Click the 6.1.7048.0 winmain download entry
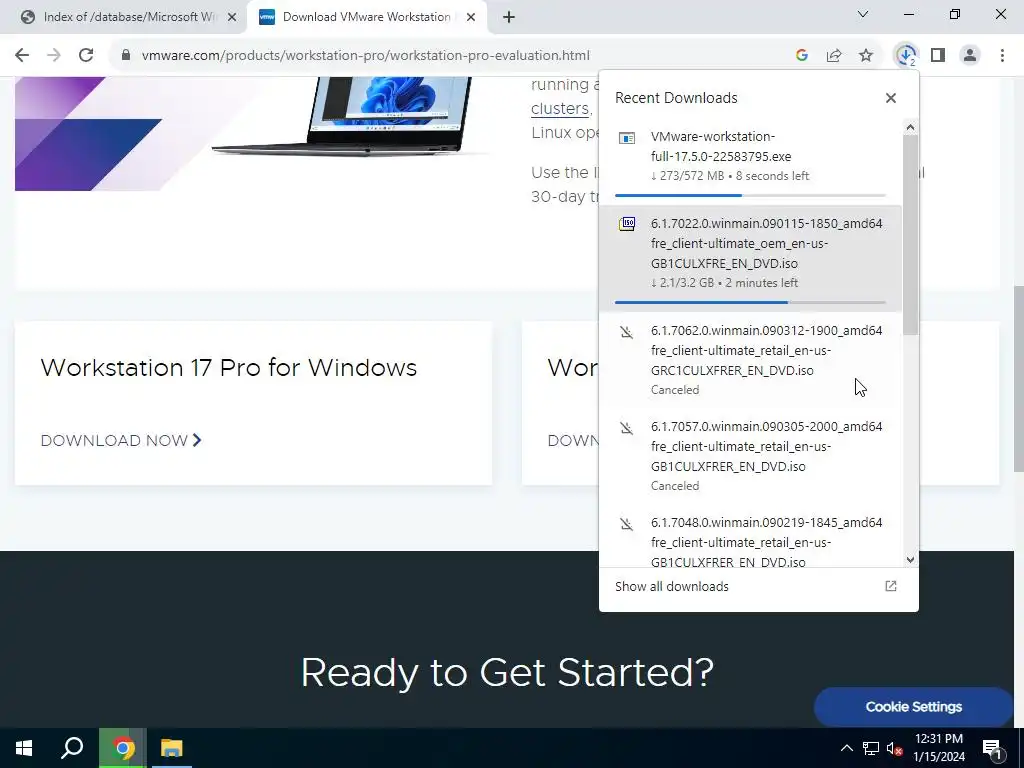 [750, 537]
